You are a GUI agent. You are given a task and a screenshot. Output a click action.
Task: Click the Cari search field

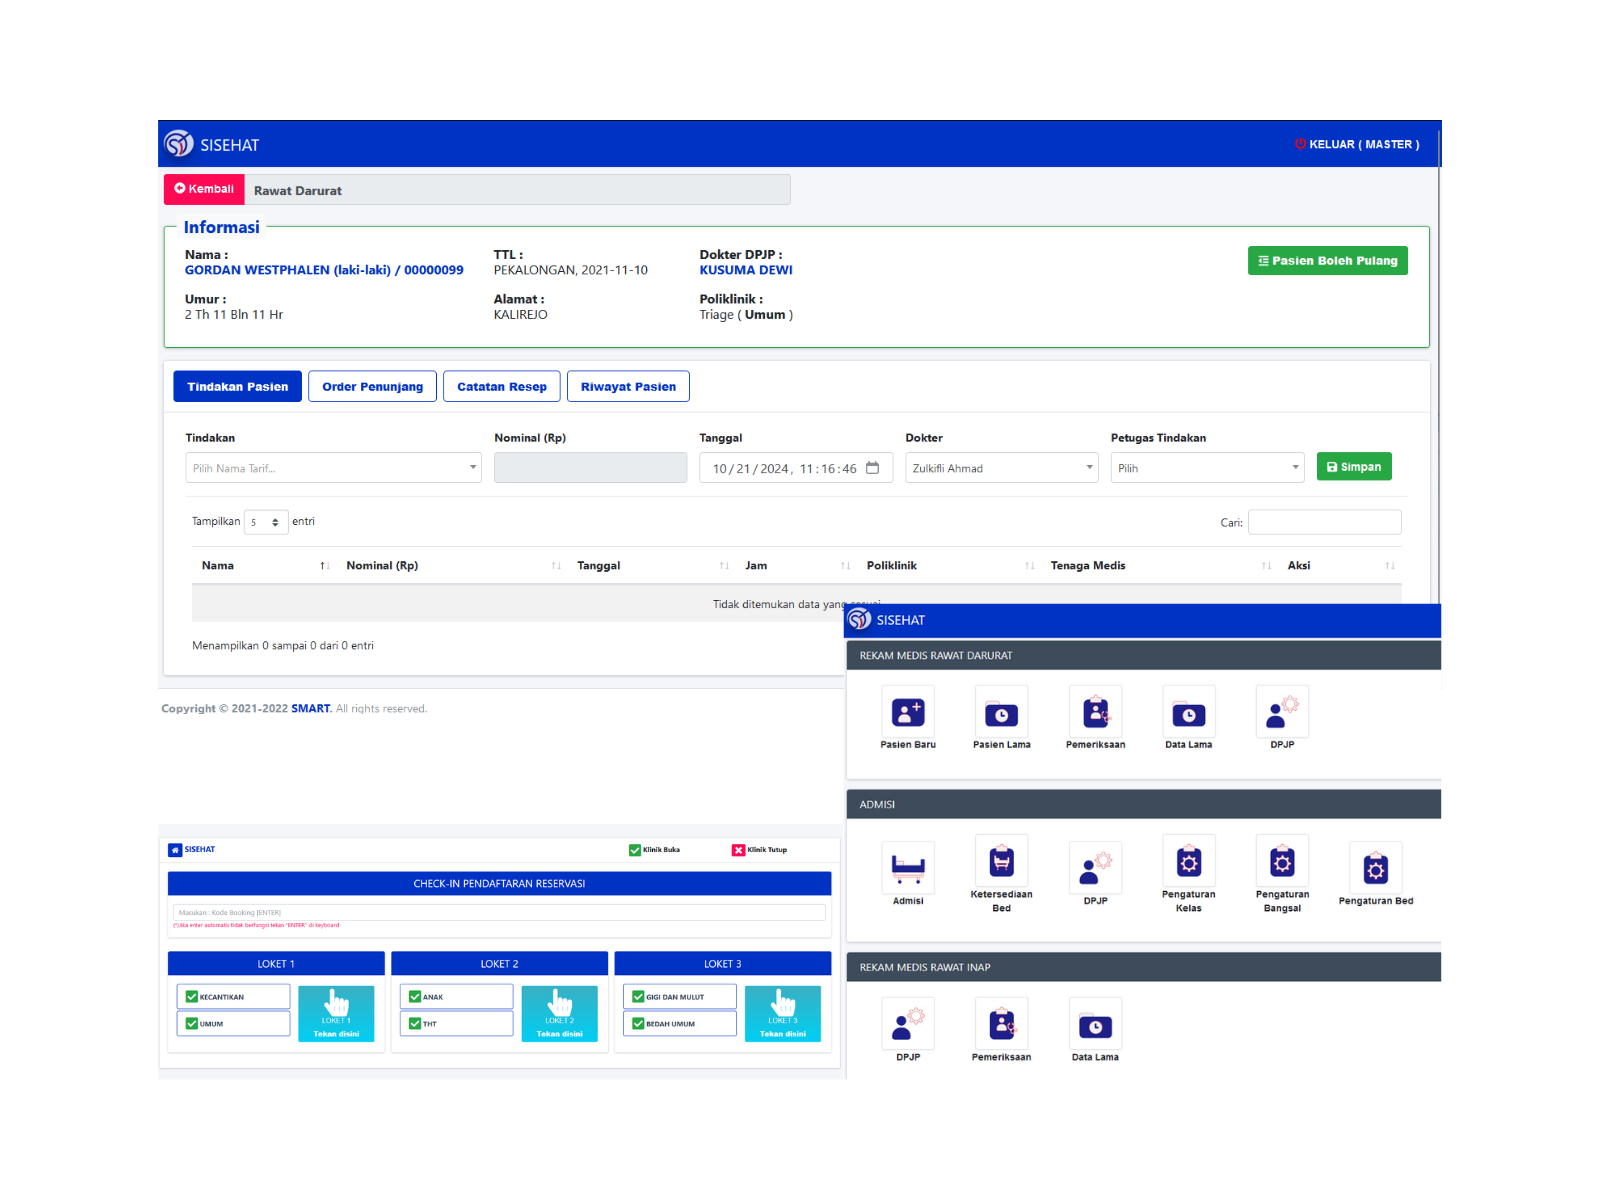tap(1324, 522)
